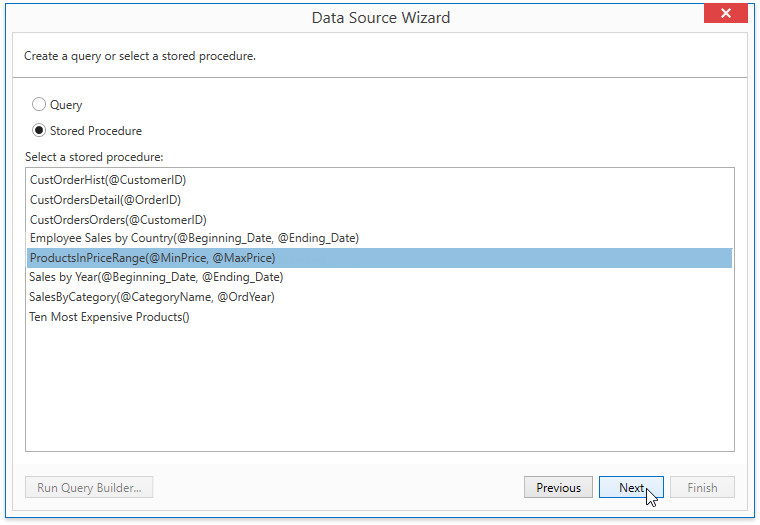The height and width of the screenshot is (525, 760).
Task: Close the Data Source Wizard window
Action: pos(726,14)
